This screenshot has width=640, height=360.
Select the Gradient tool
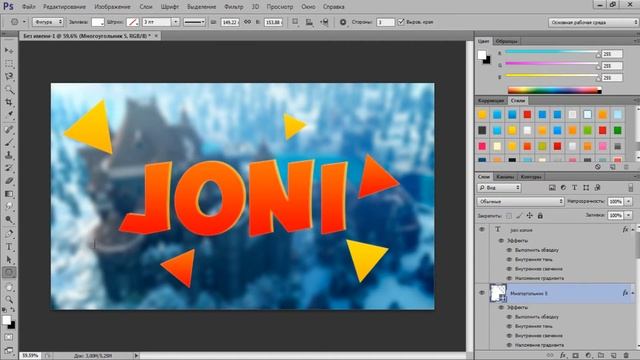pyautogui.click(x=9, y=194)
